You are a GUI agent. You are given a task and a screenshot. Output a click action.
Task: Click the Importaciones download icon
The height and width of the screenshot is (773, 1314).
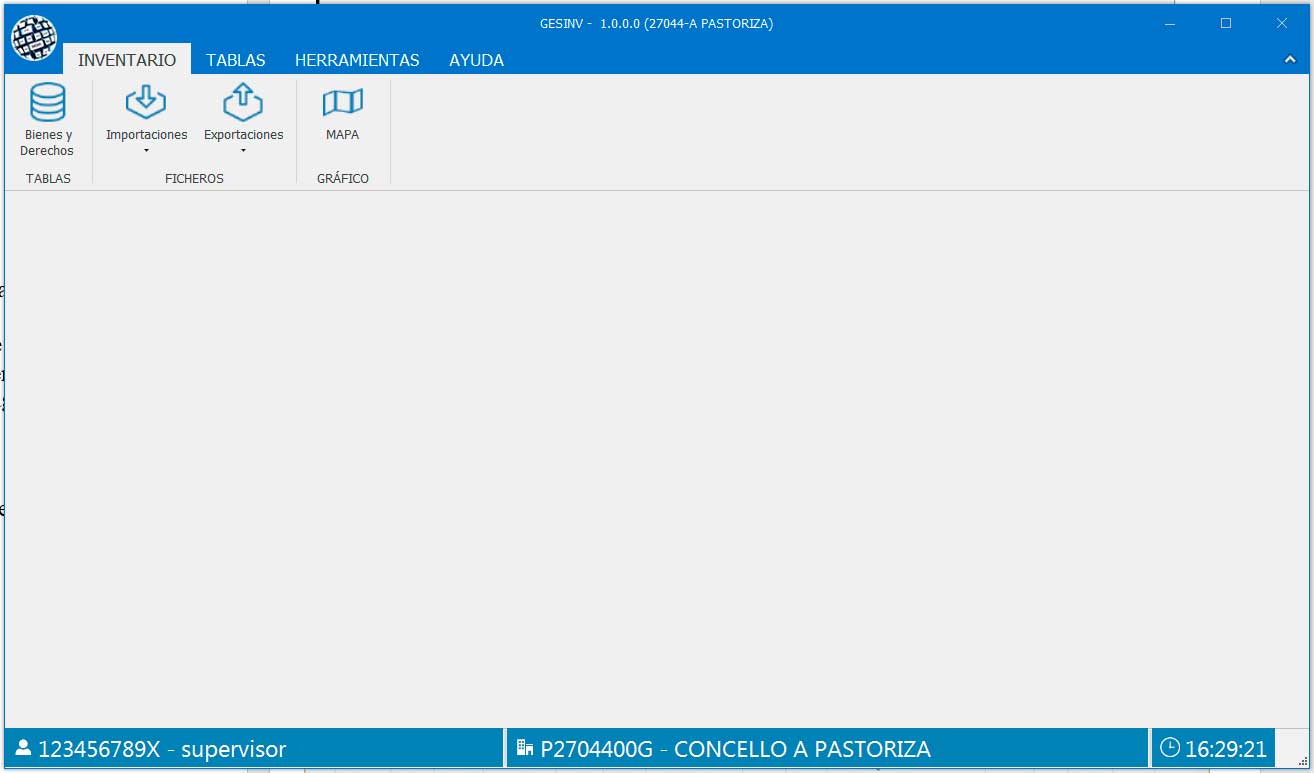click(x=146, y=103)
